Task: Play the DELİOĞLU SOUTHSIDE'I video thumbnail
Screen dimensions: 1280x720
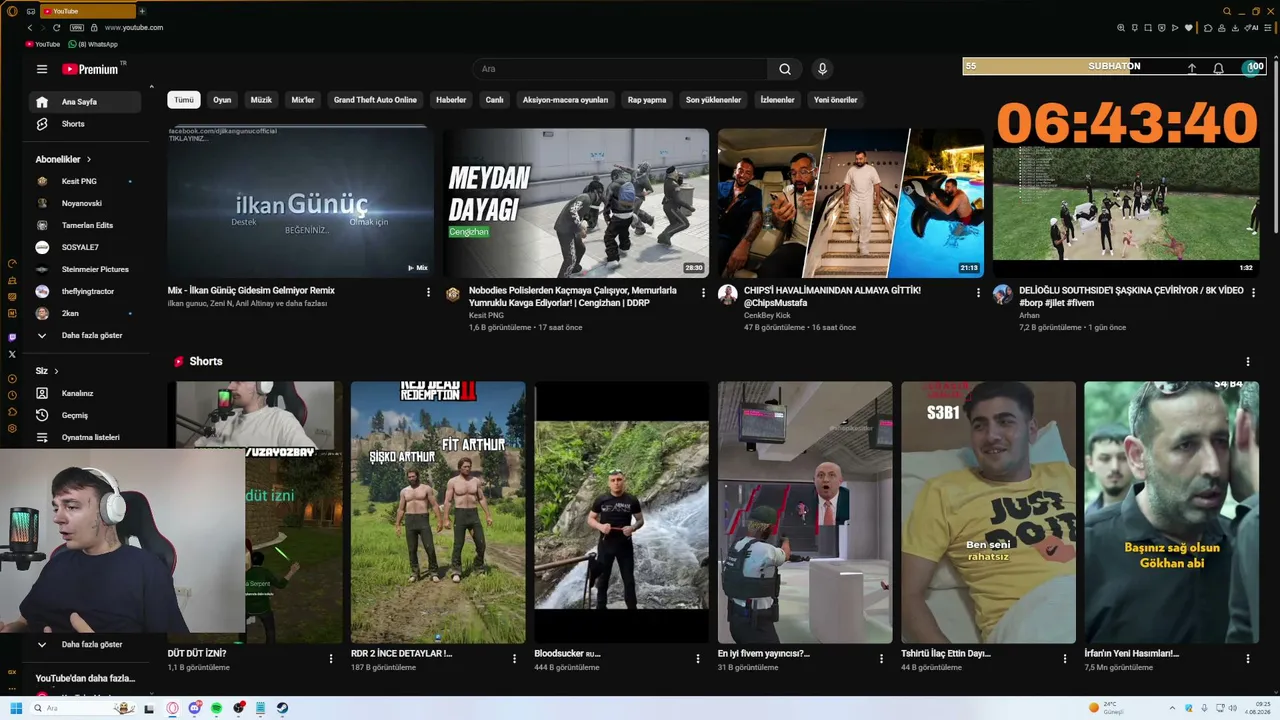Action: pyautogui.click(x=1126, y=203)
